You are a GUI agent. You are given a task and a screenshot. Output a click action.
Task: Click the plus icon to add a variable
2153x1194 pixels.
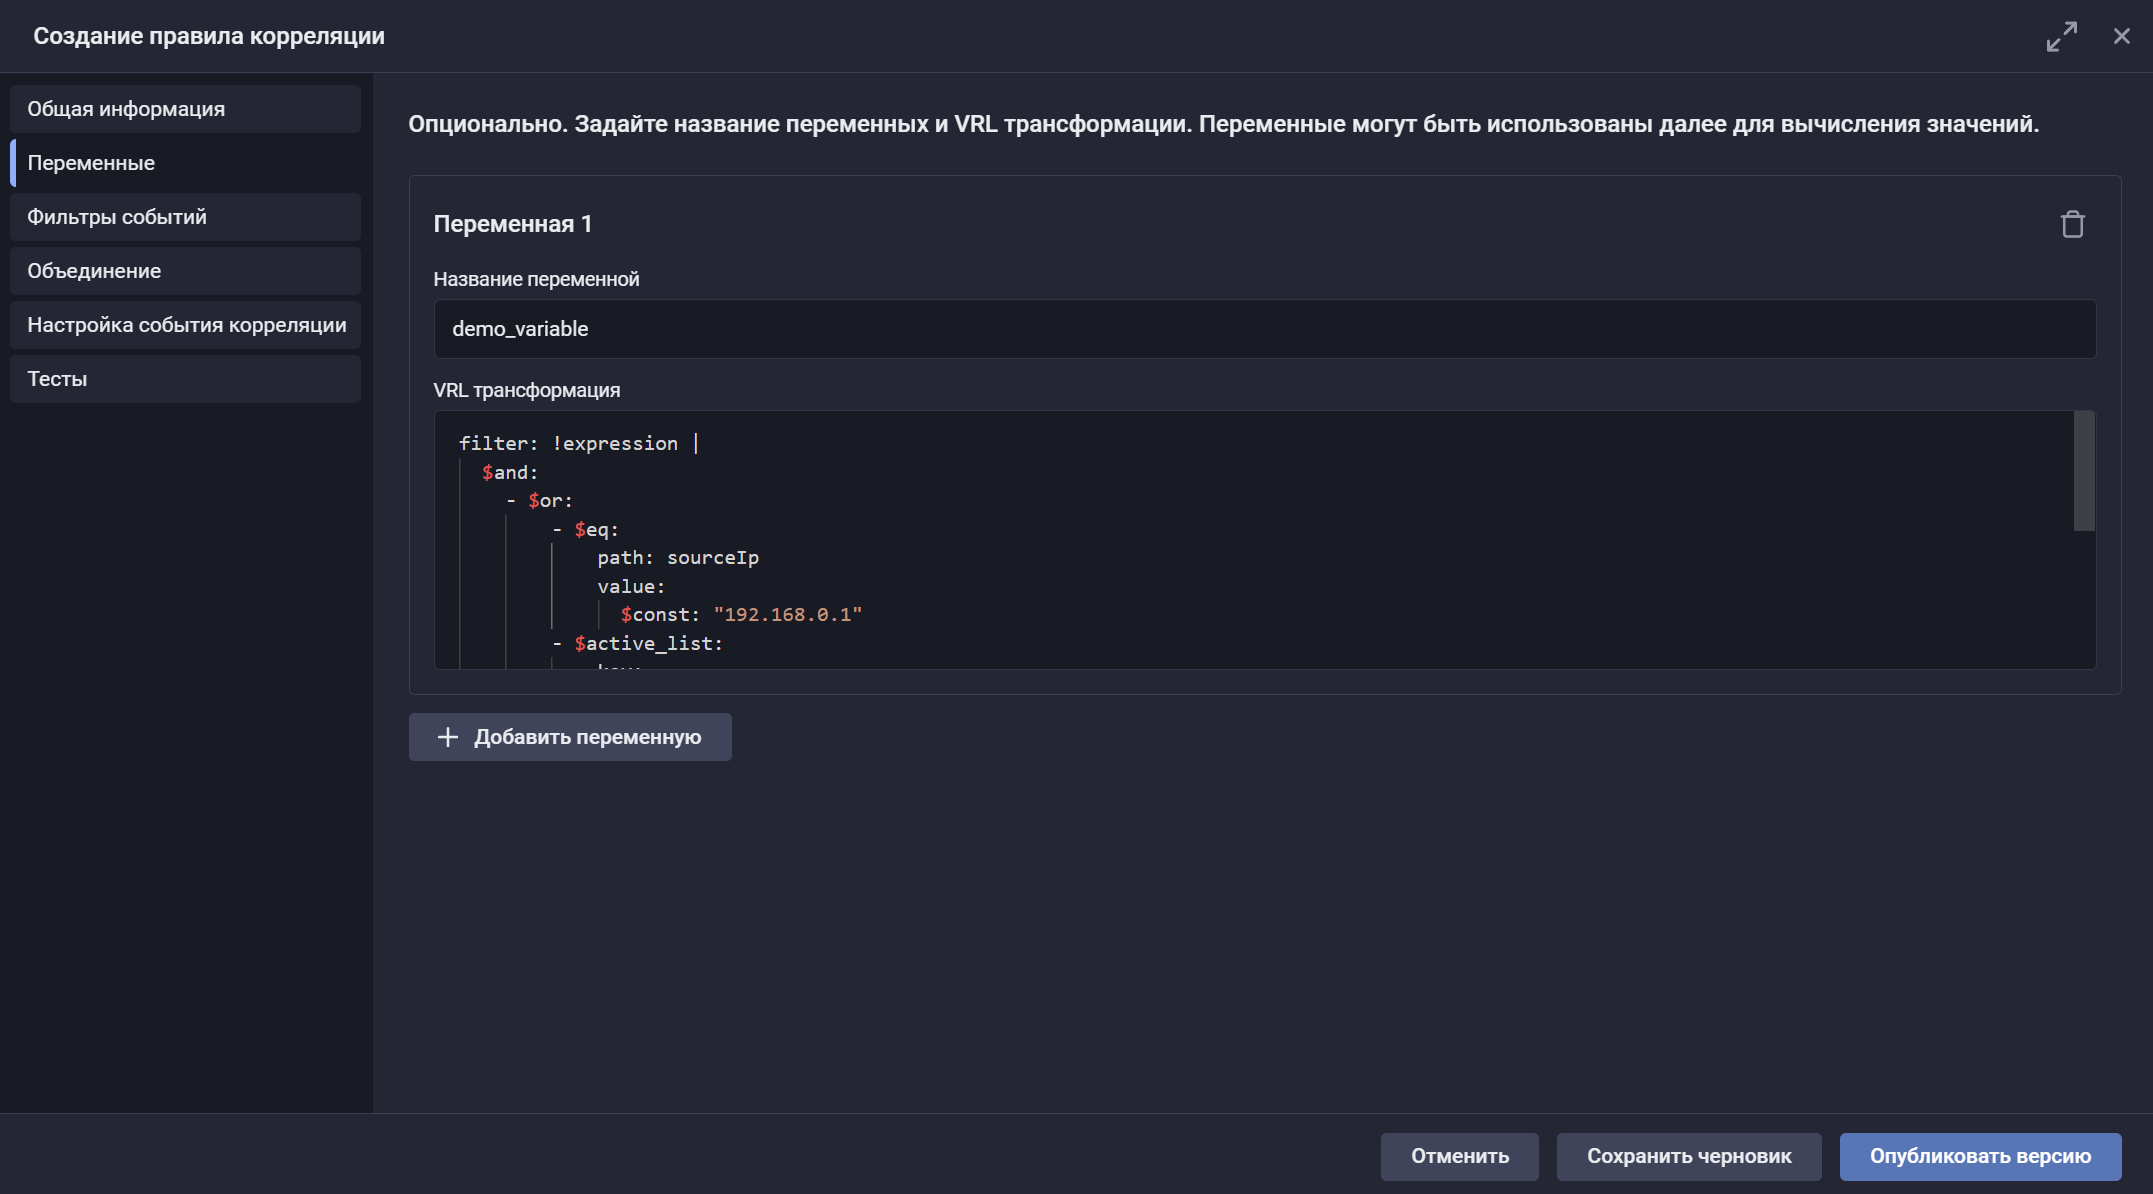tap(447, 736)
